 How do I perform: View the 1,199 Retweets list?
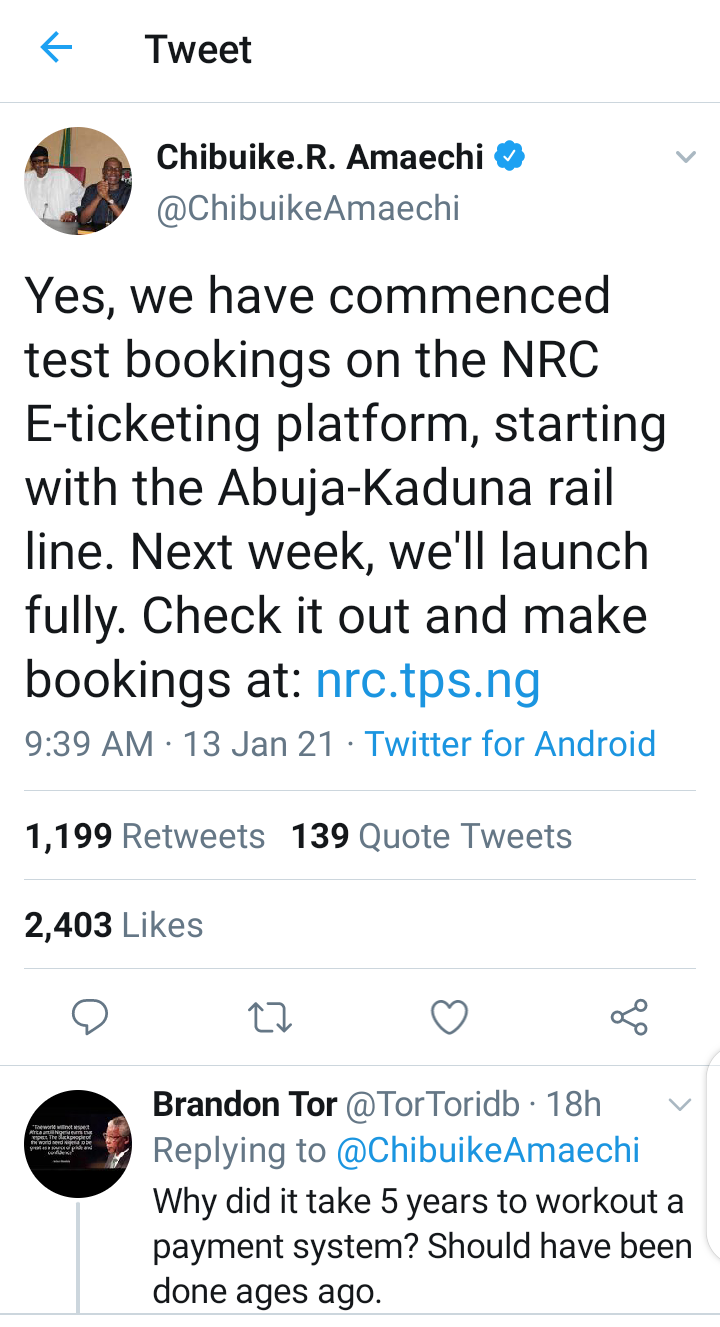pos(145,836)
